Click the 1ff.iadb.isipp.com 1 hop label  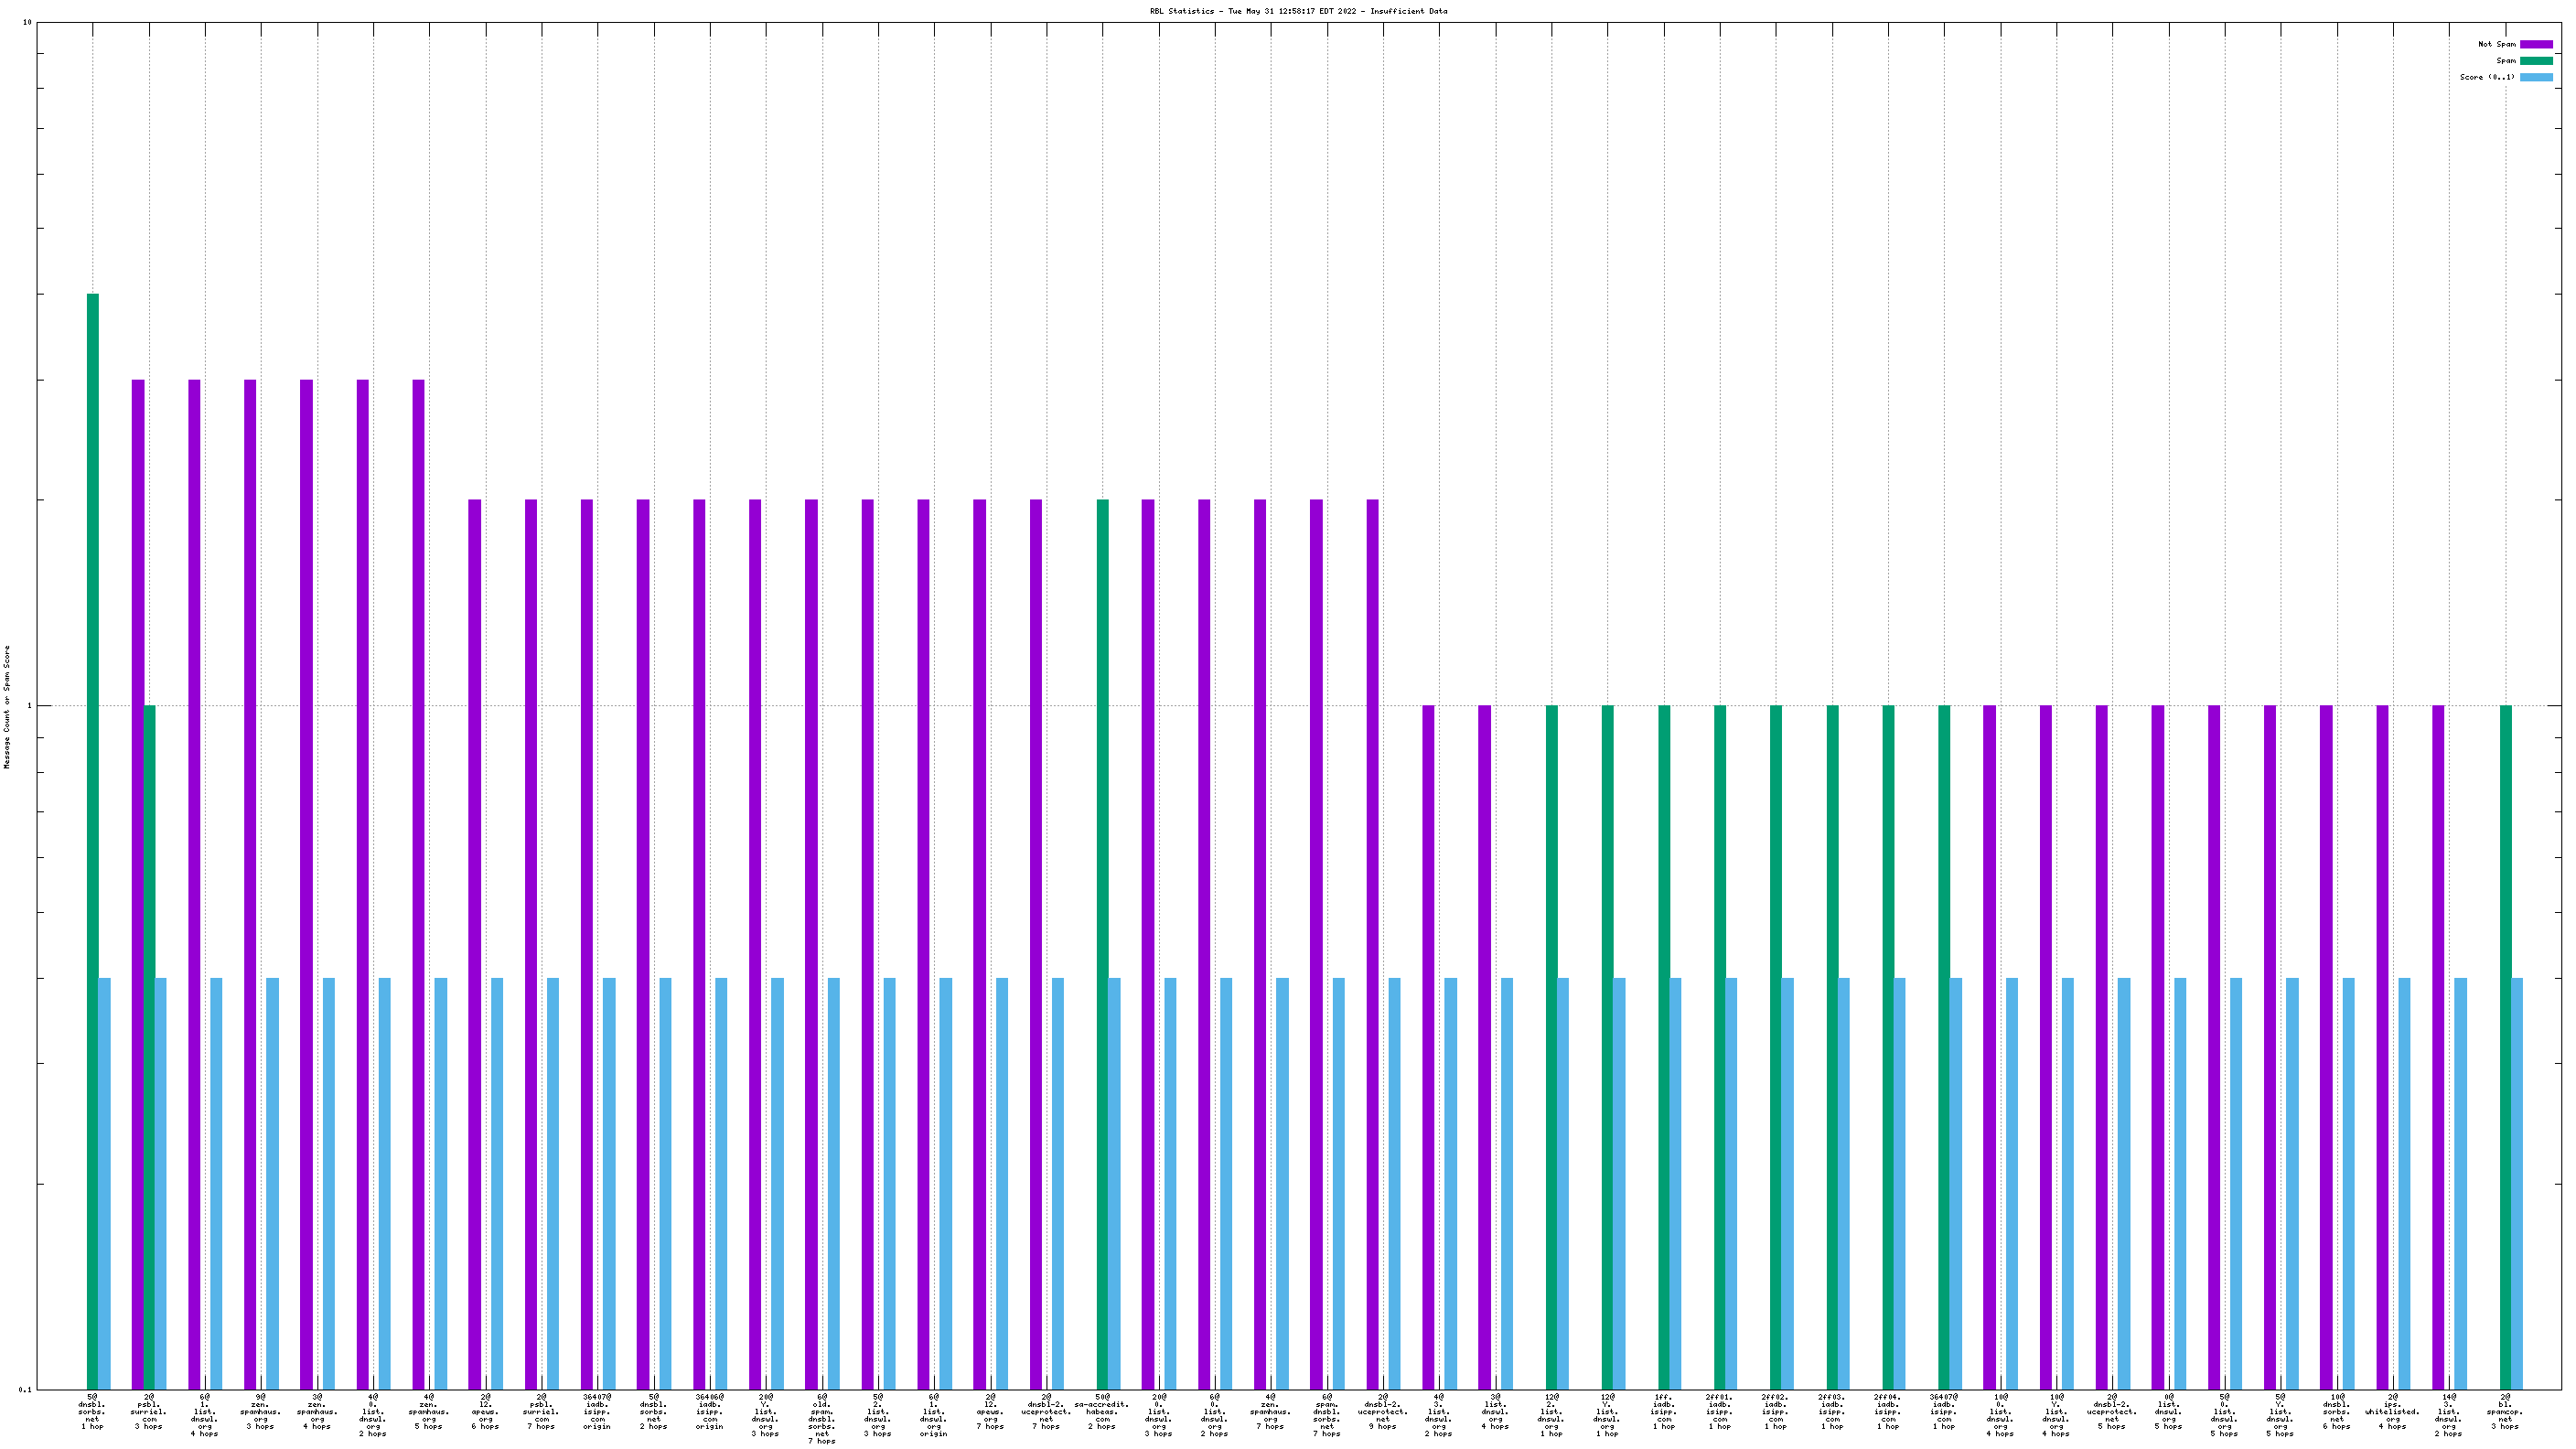(x=1663, y=1411)
